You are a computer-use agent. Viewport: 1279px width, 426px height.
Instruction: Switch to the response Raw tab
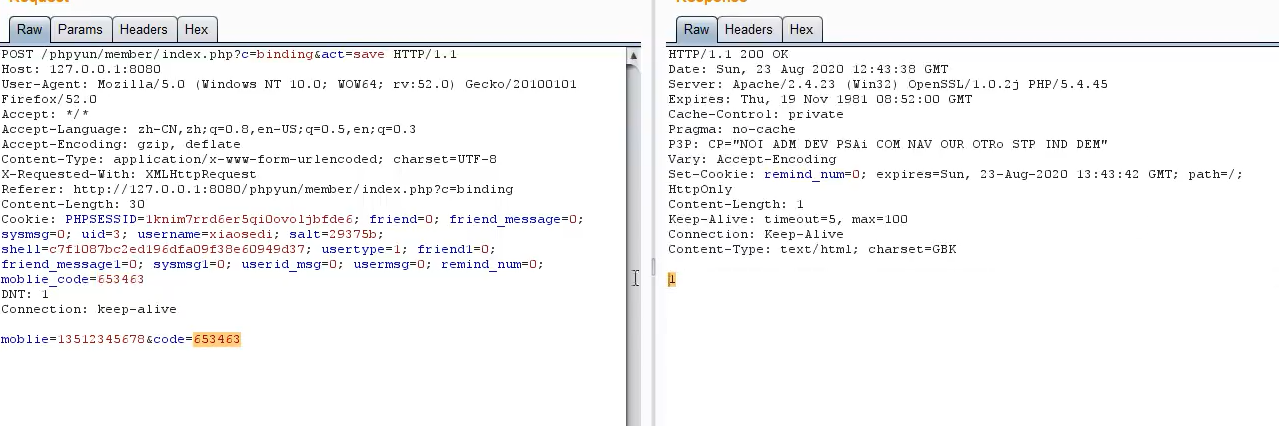(x=696, y=30)
